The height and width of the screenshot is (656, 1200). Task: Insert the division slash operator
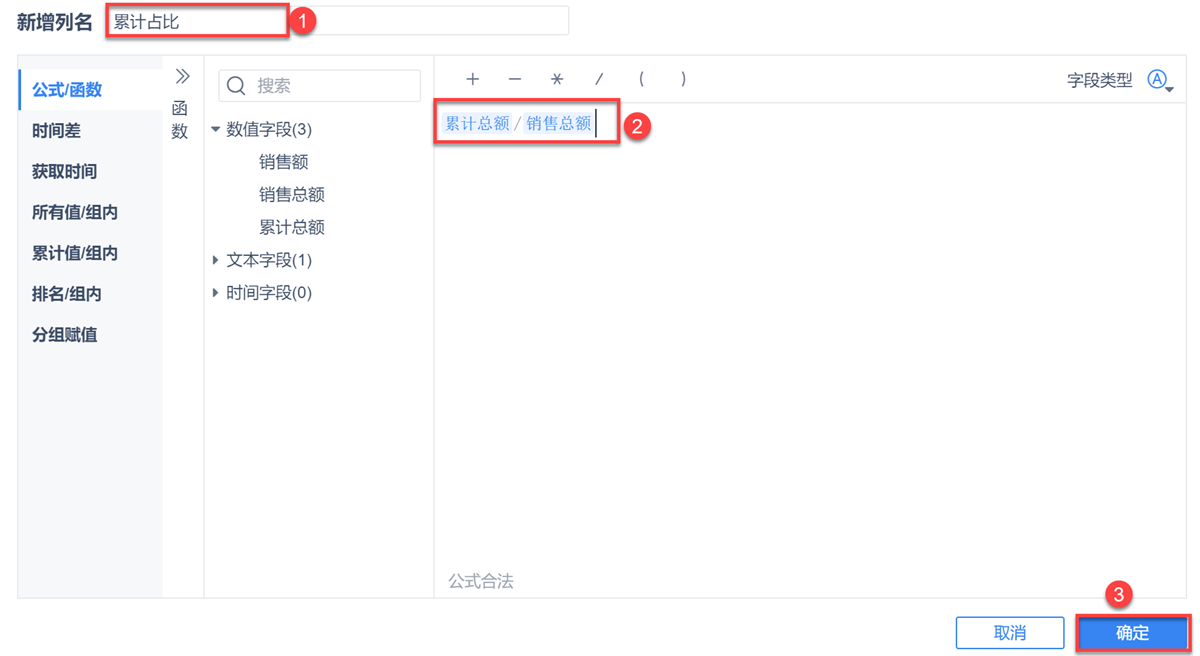pyautogui.click(x=599, y=79)
